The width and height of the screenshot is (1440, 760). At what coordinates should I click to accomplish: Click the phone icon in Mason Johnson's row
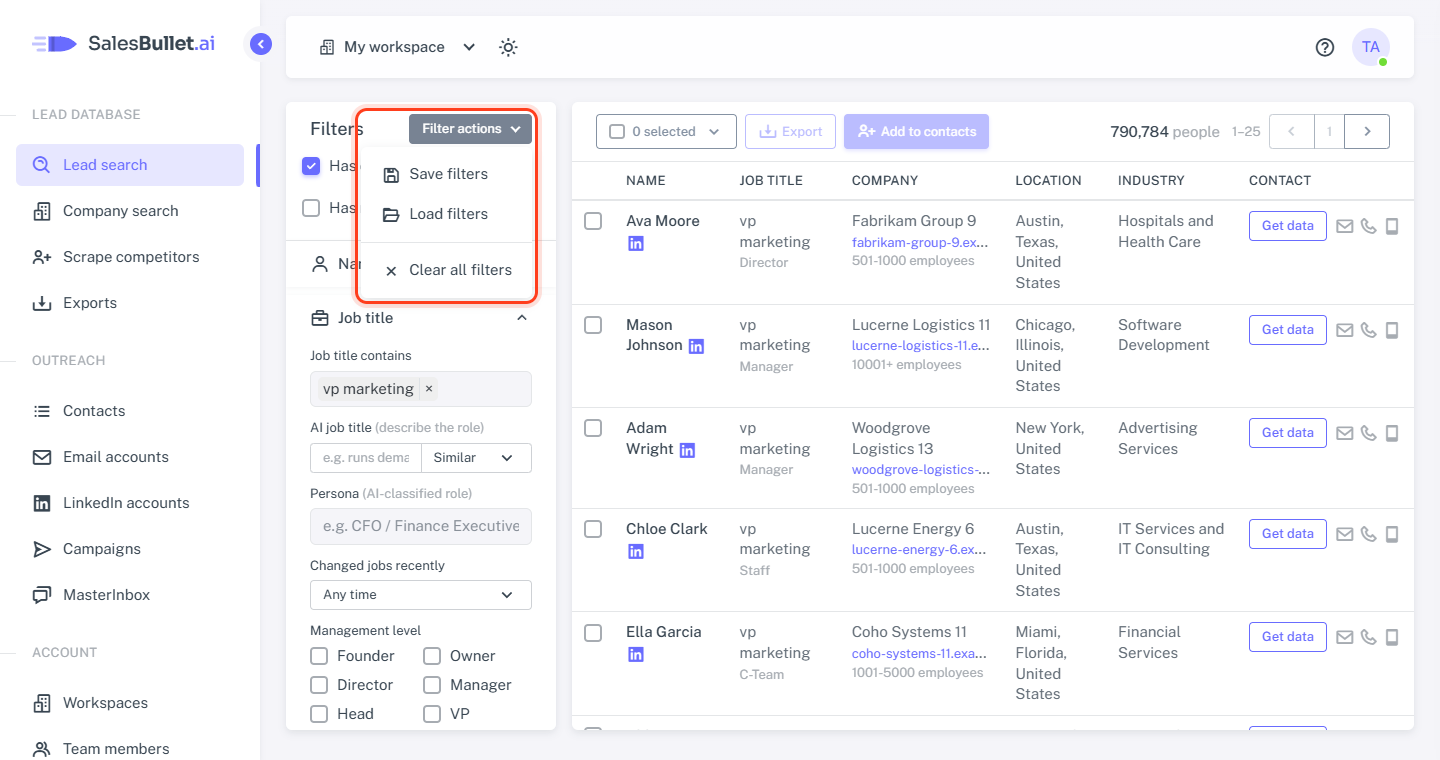(x=1369, y=330)
